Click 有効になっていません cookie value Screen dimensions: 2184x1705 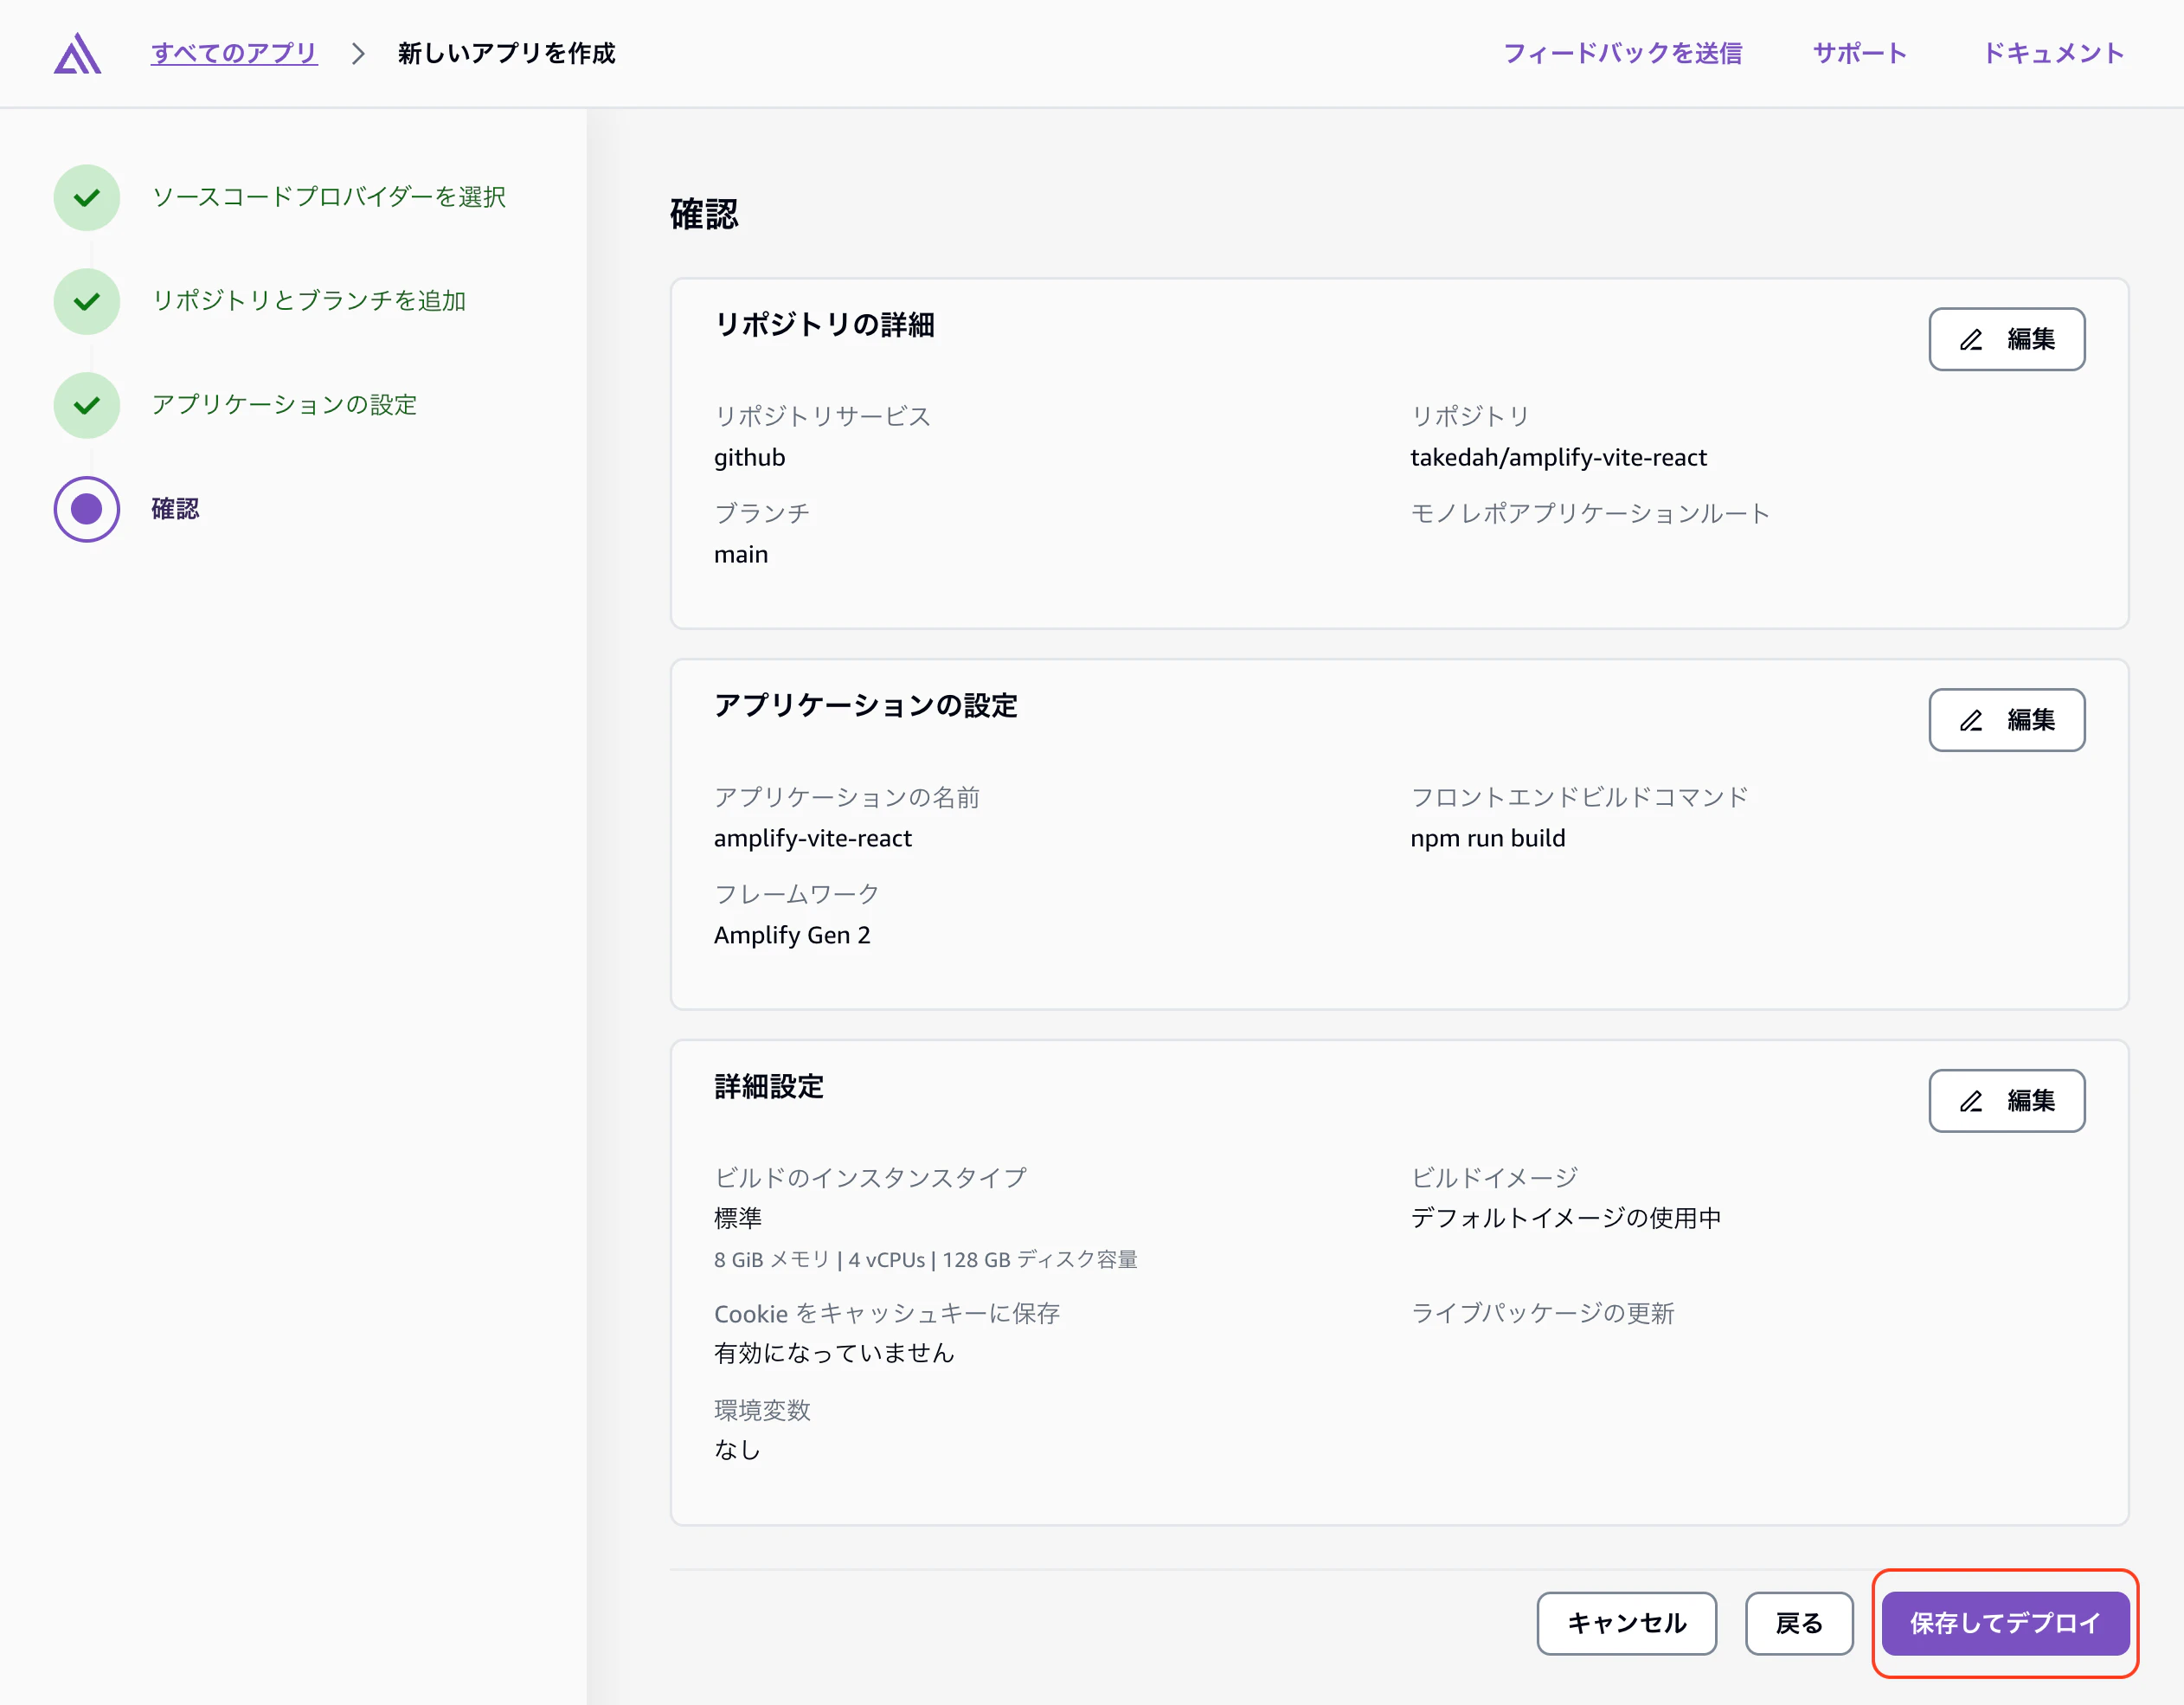point(834,1353)
